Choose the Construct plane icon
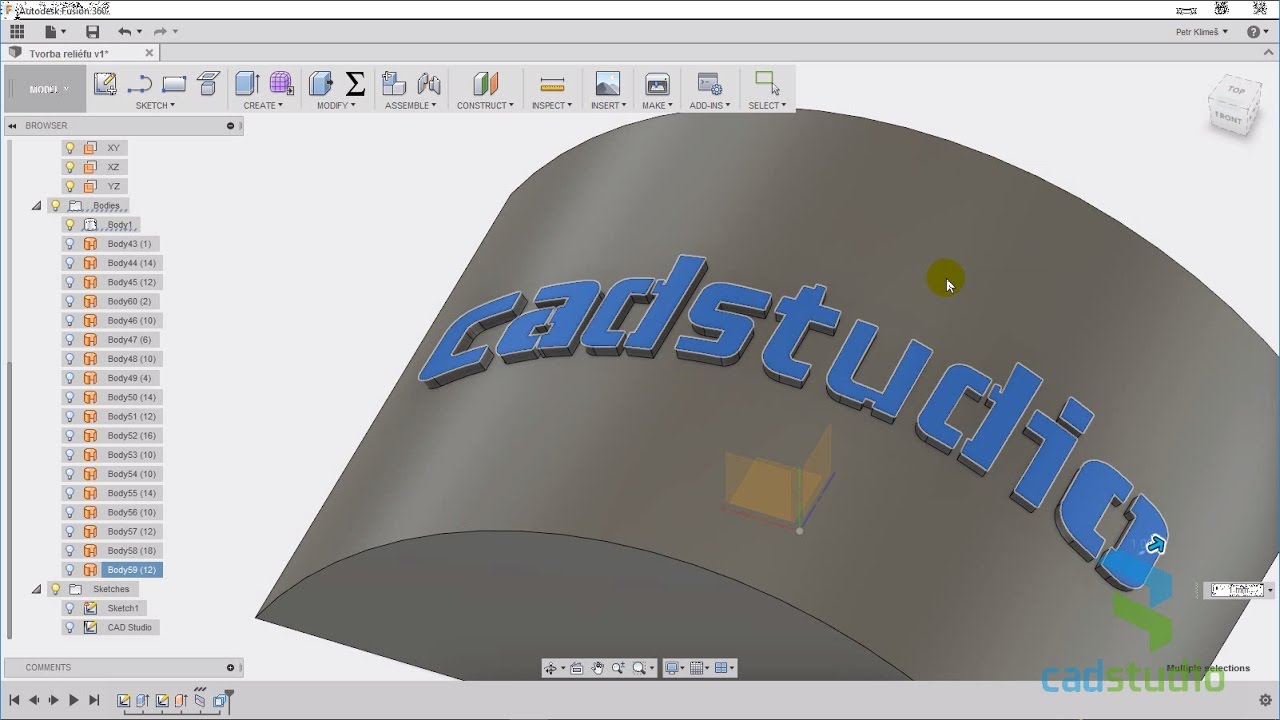 click(x=485, y=84)
